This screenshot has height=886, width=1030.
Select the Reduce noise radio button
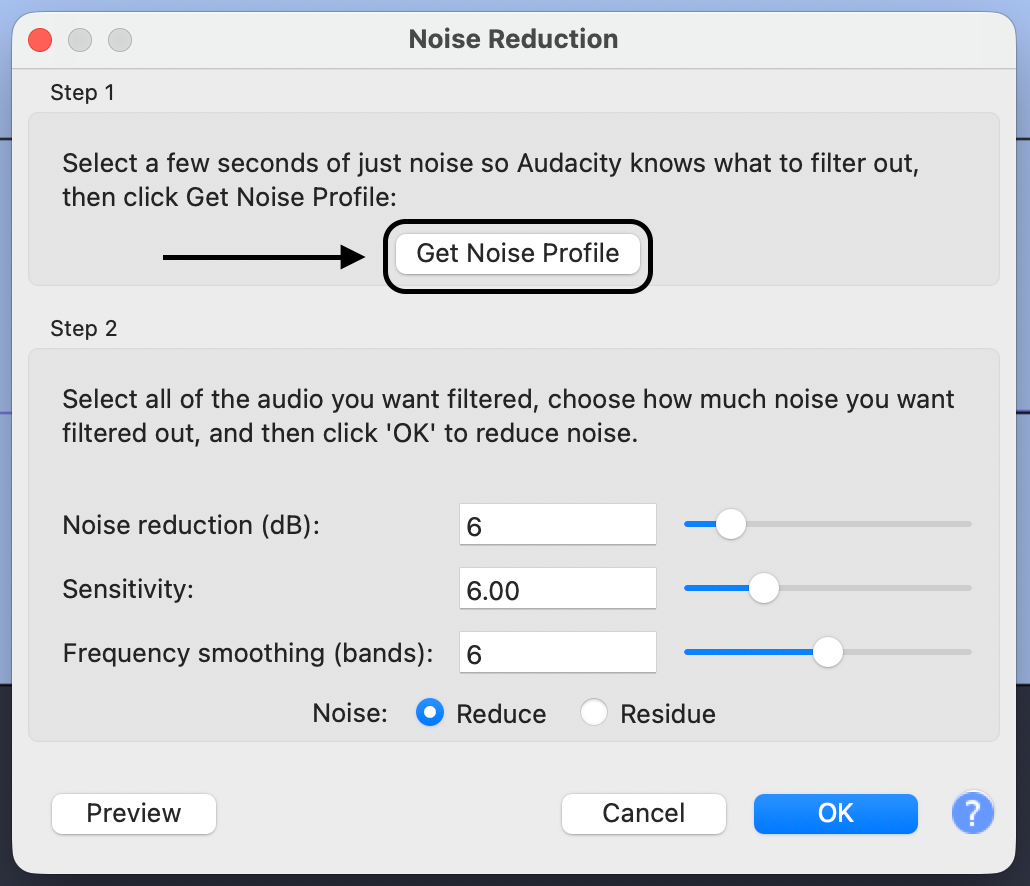point(430,713)
